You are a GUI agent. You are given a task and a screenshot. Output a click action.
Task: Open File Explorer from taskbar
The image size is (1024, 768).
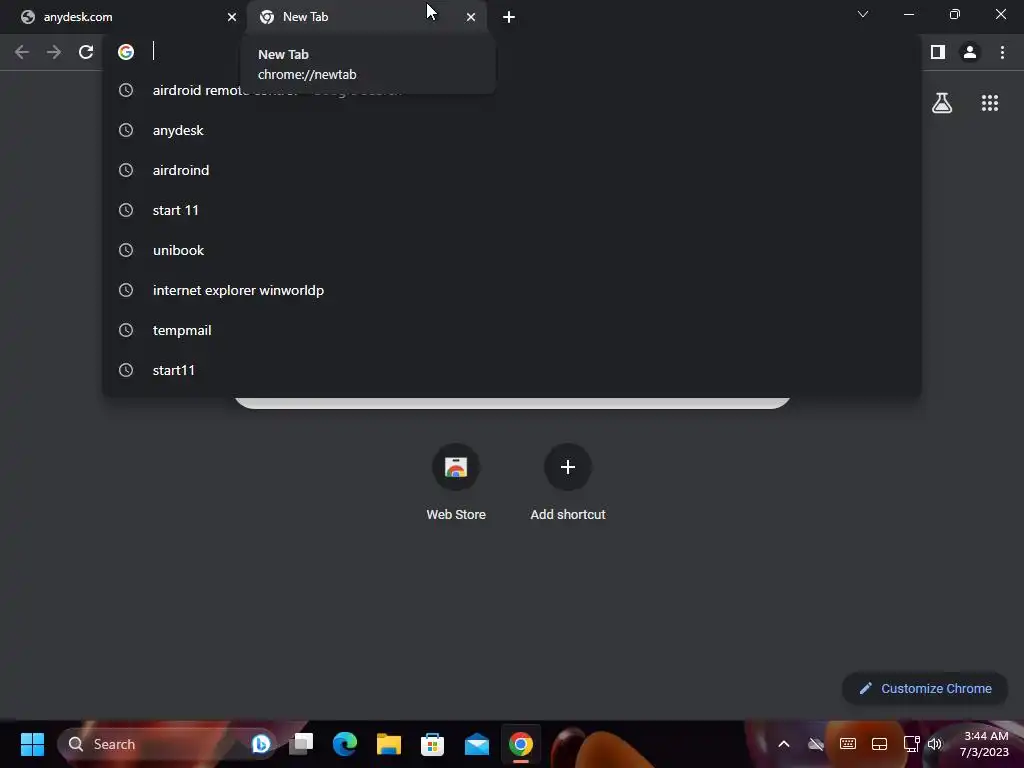coord(389,744)
